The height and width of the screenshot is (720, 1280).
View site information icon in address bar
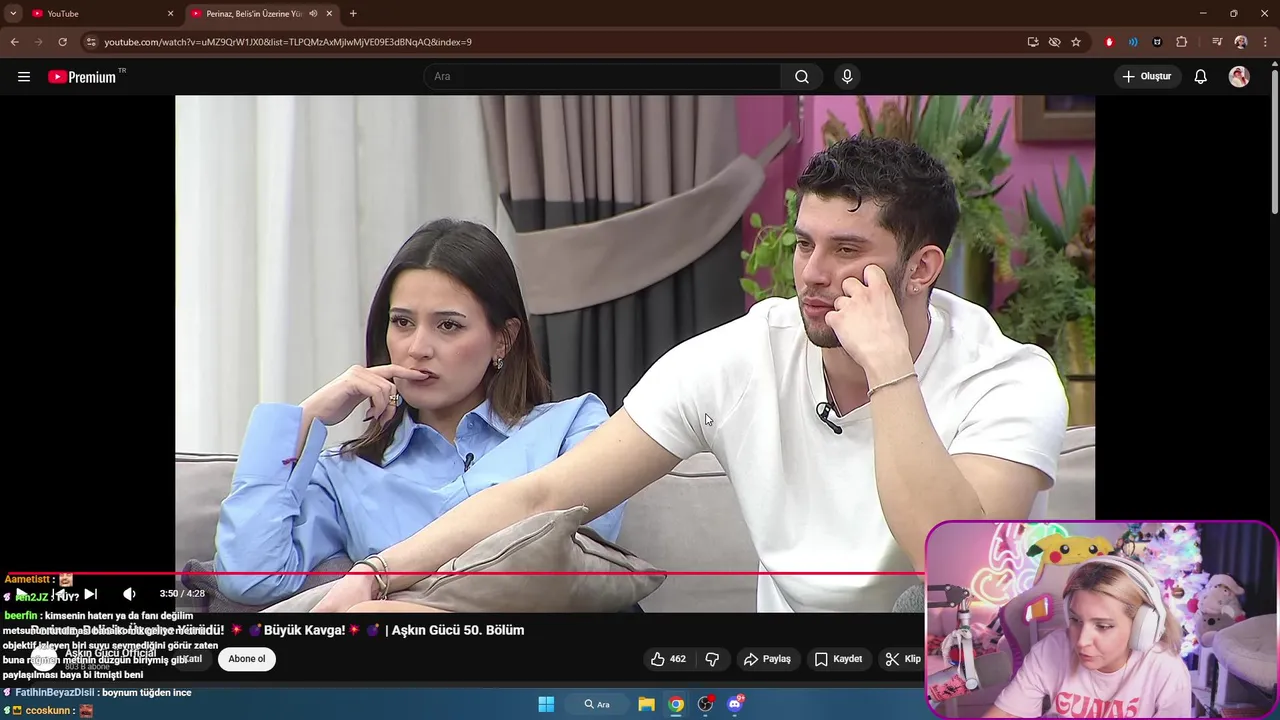pos(91,42)
